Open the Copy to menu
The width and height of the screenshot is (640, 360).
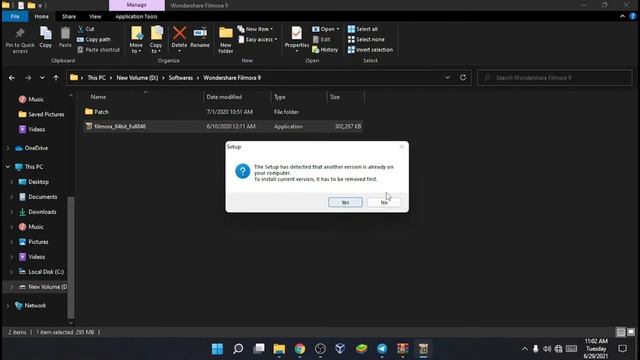156,40
